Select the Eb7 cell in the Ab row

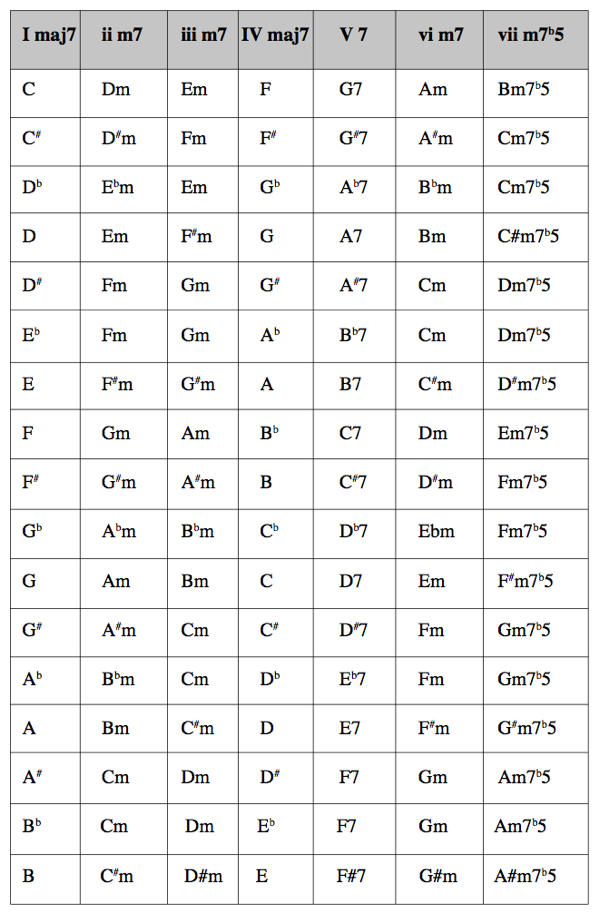click(x=355, y=681)
